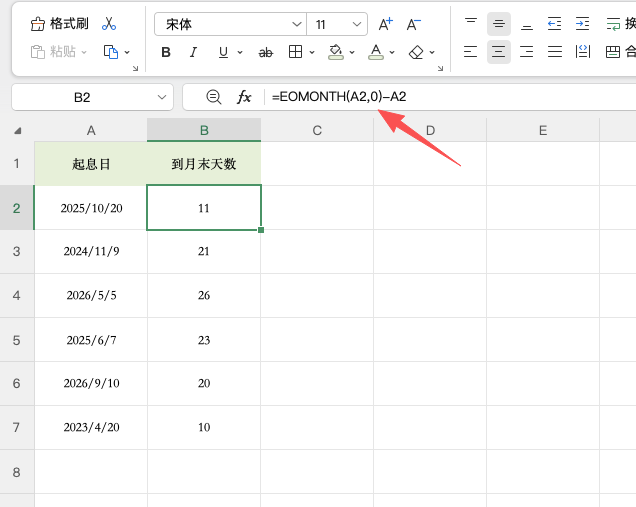Open clipboard group dialog launcher
The width and height of the screenshot is (636, 507).
(135, 69)
